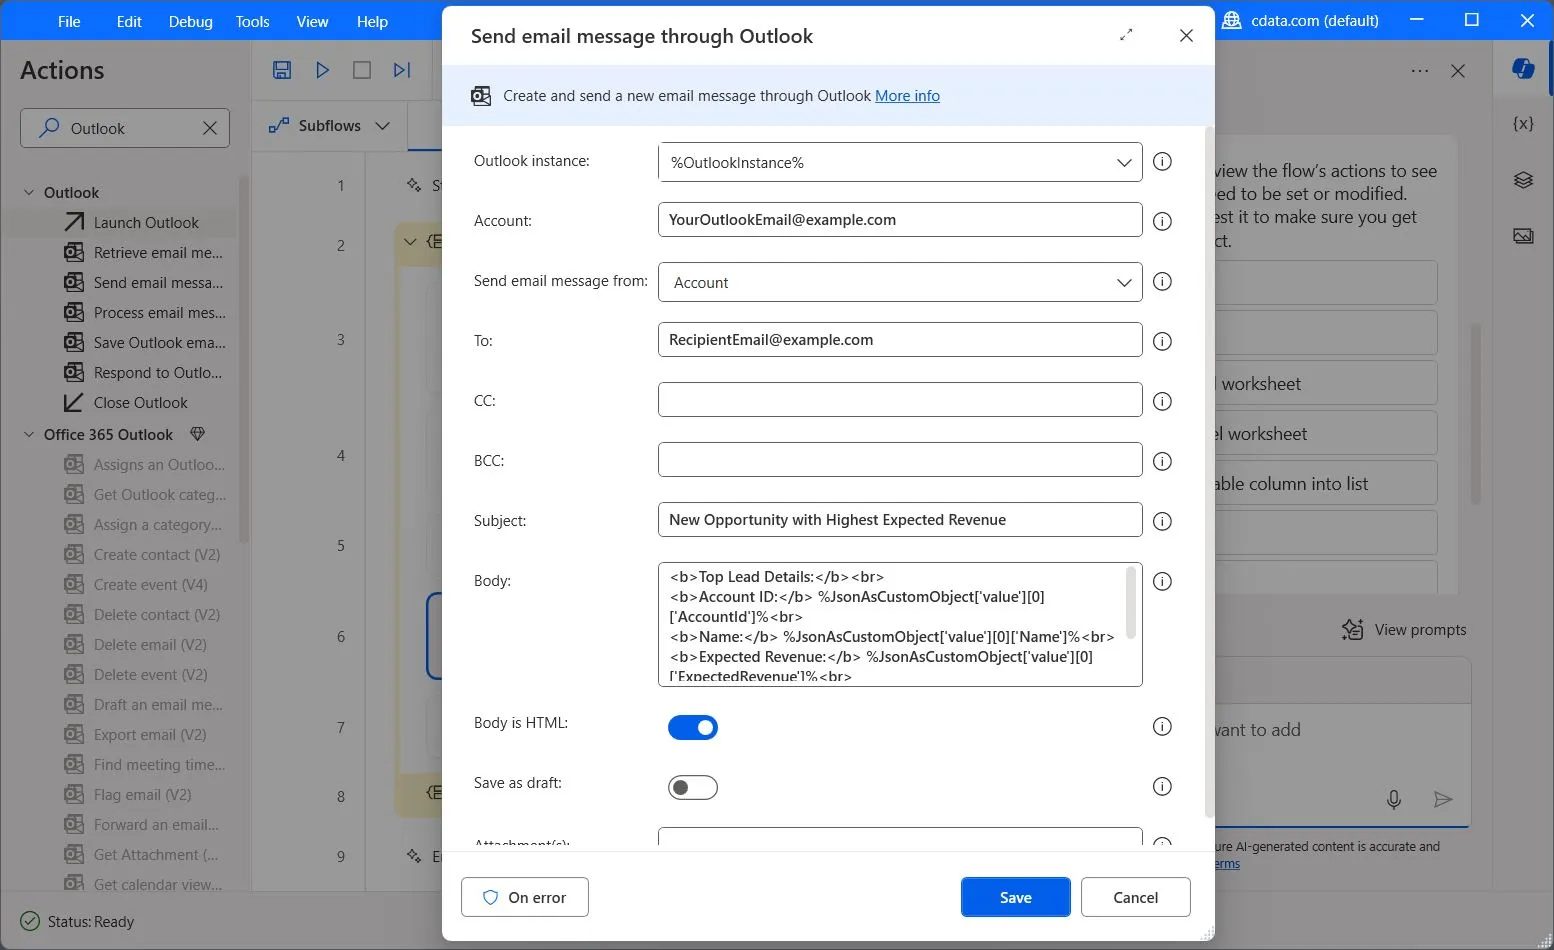Viewport: 1554px width, 950px height.
Task: Click the Body text scrollbar
Action: 1131,603
